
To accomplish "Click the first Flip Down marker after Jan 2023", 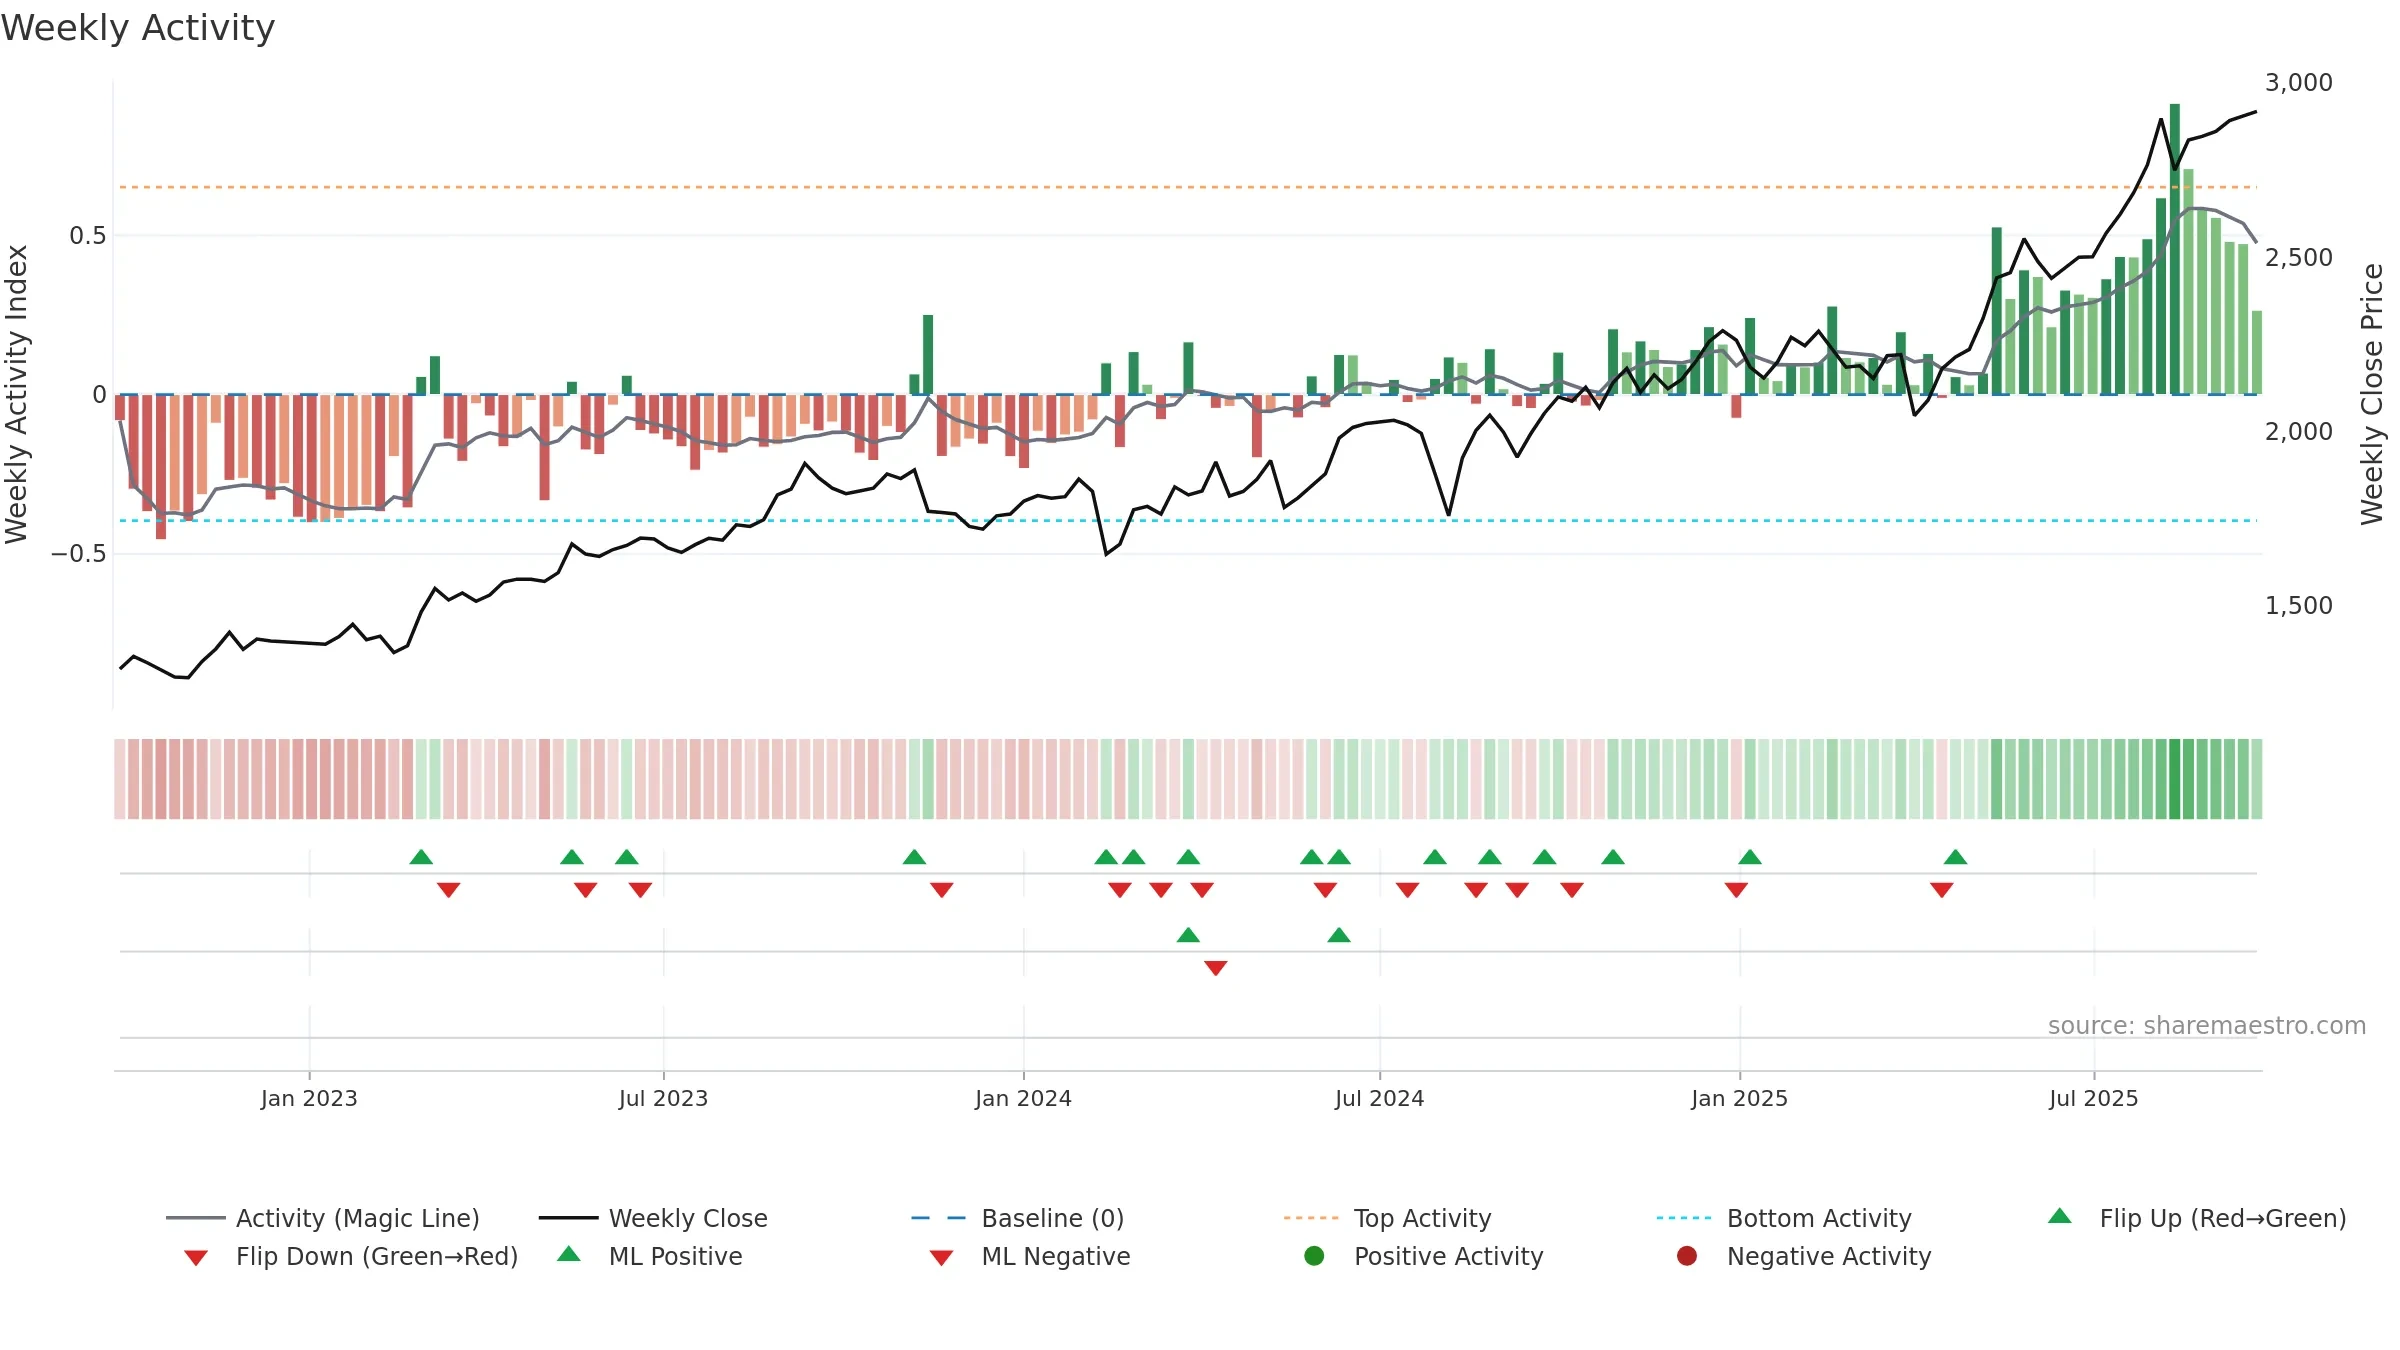I will coord(449,890).
